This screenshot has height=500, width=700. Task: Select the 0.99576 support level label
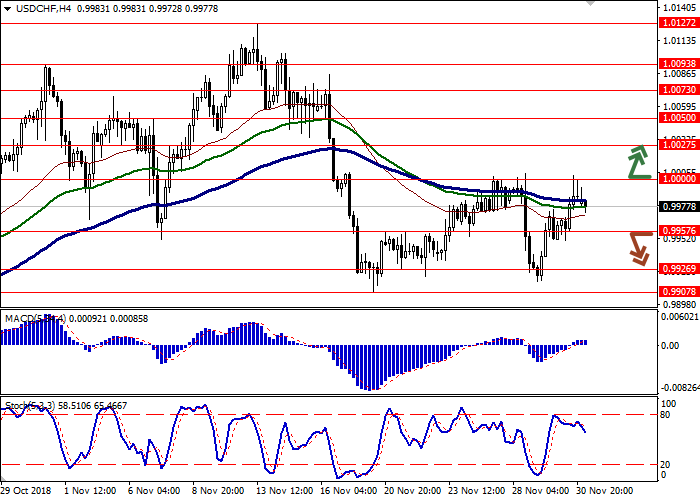click(x=677, y=232)
